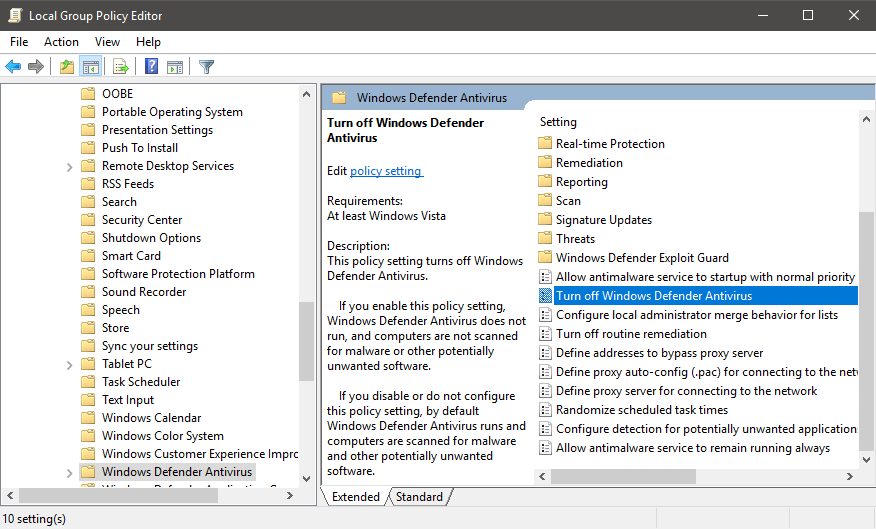Select Portable Operating System in tree
Viewport: 876px width, 529px height.
click(x=172, y=112)
